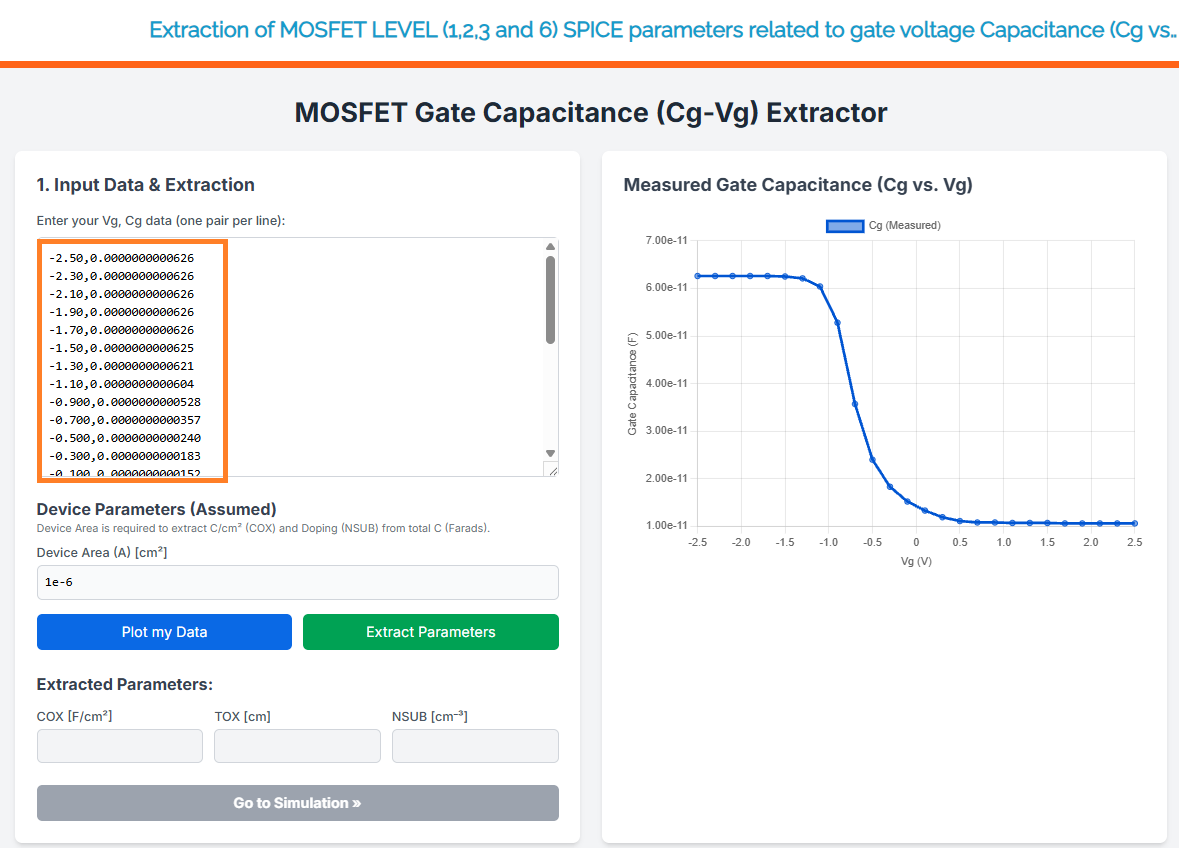Click the TOX output field
The image size is (1179, 848).
297,746
